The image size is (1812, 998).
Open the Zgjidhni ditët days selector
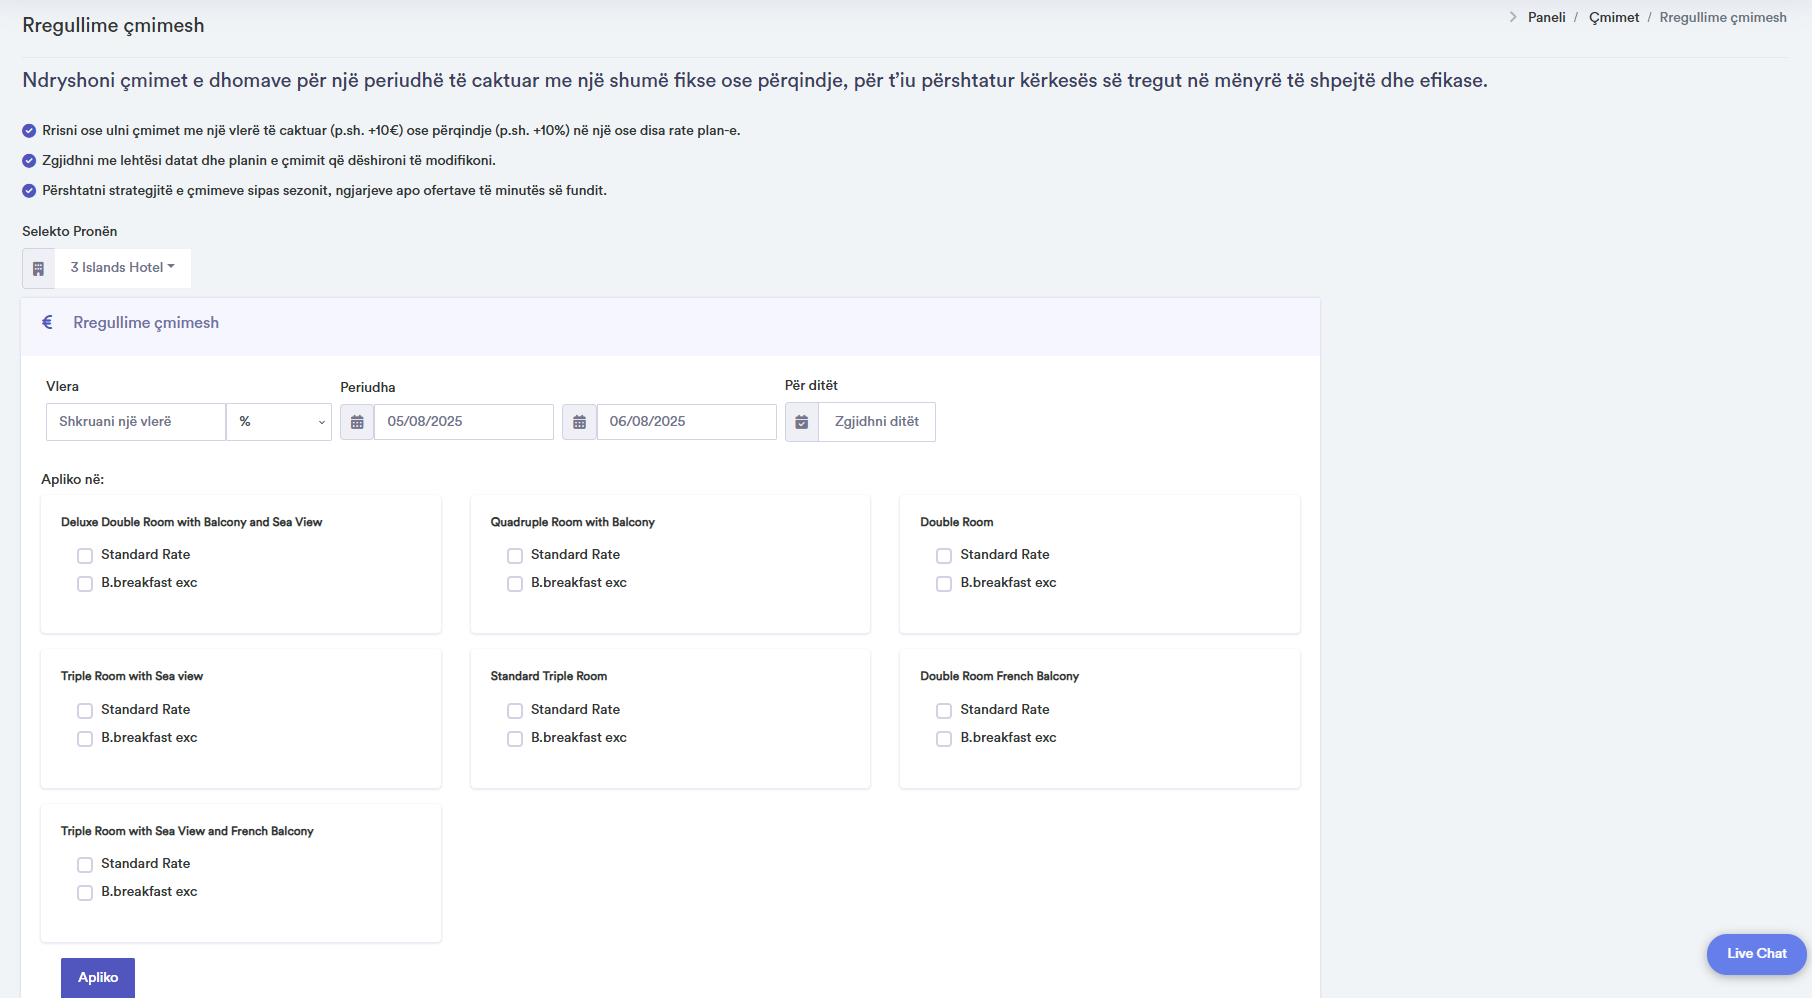(877, 422)
